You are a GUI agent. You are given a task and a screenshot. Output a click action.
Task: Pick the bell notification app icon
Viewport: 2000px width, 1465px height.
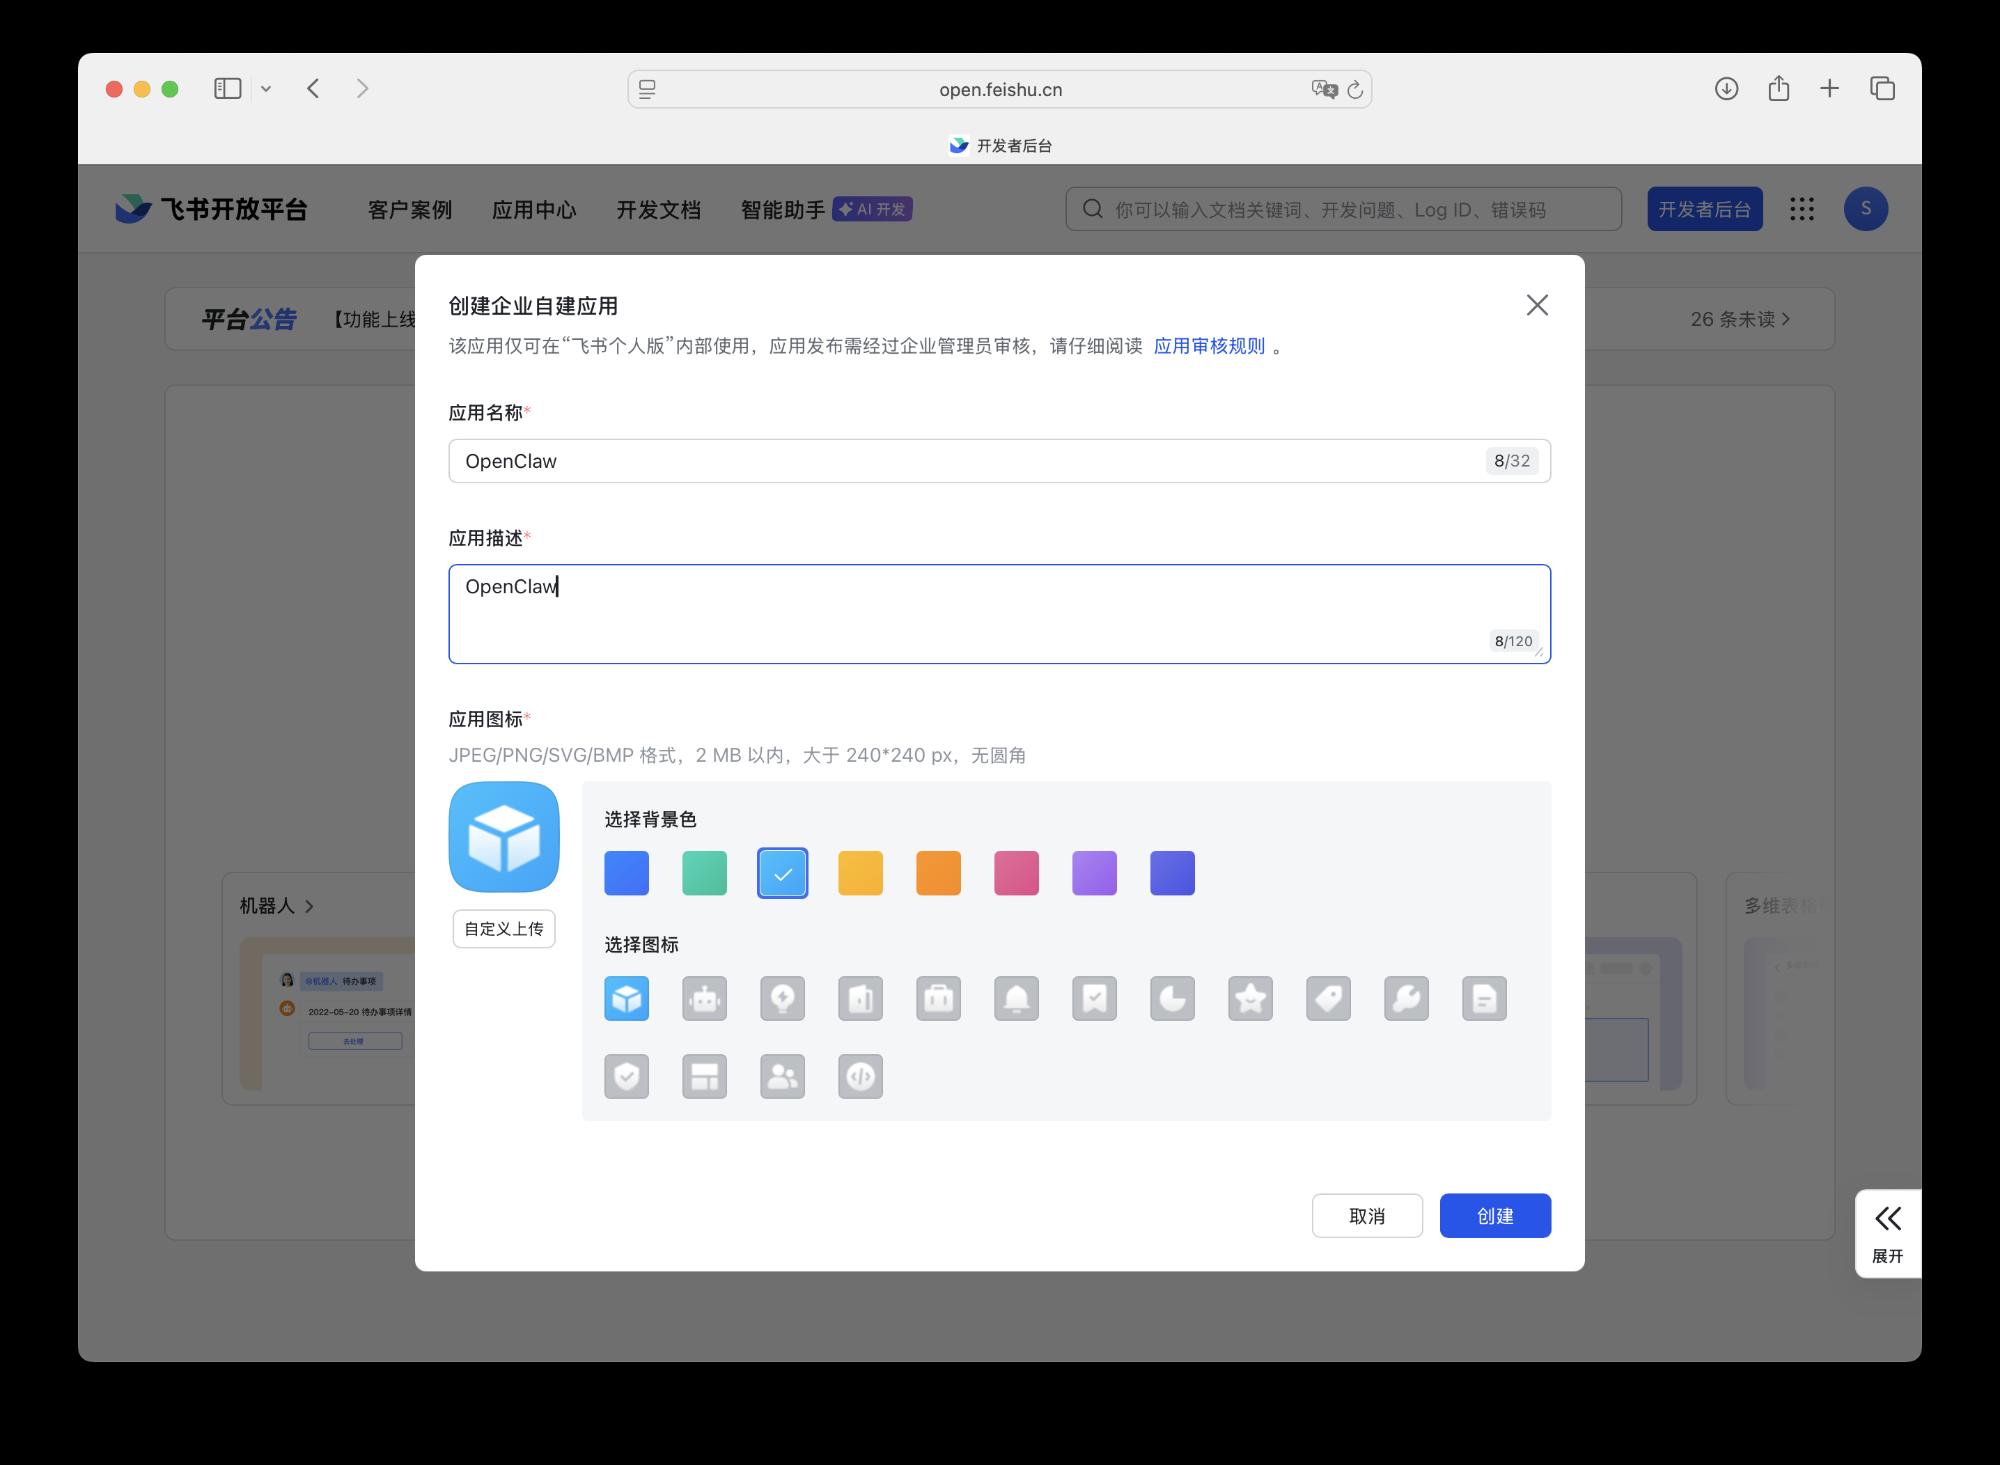point(1016,999)
